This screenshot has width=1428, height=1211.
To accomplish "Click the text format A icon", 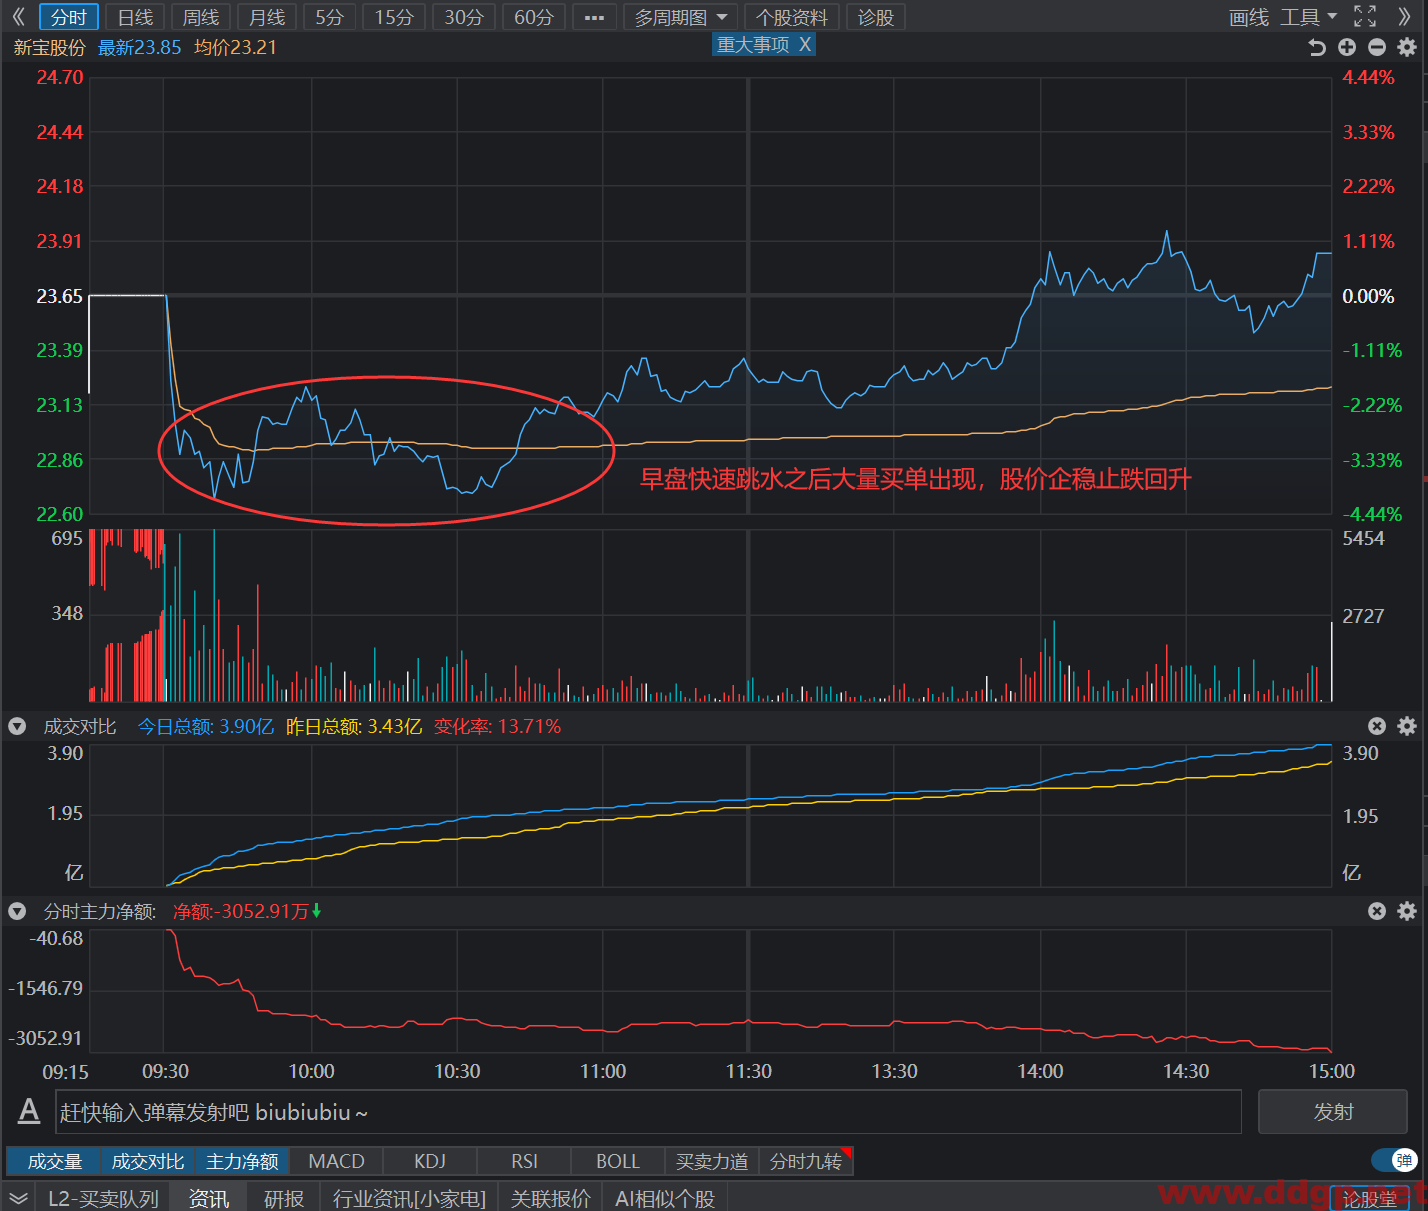I will (29, 1111).
